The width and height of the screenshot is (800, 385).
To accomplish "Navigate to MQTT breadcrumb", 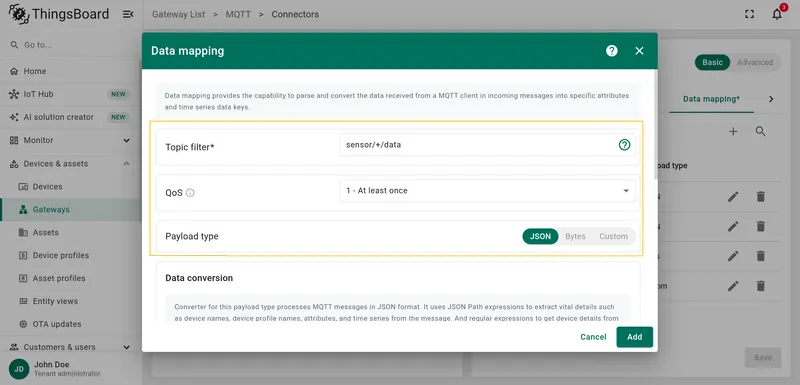I will coord(238,14).
